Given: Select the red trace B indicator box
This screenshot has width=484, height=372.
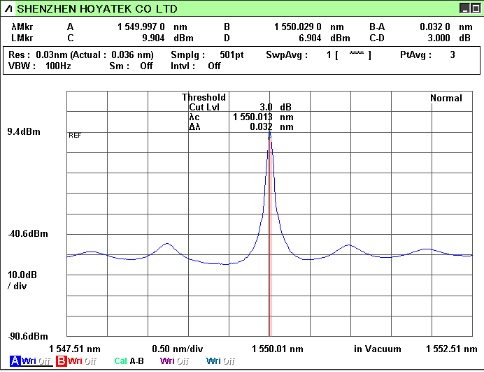Looking at the screenshot, I should tap(61, 361).
